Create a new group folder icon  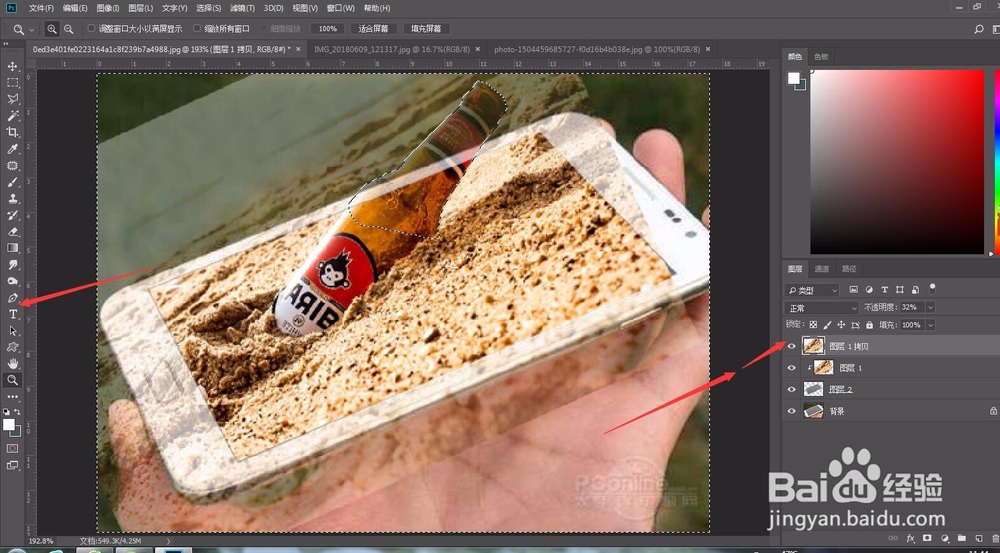(x=961, y=539)
